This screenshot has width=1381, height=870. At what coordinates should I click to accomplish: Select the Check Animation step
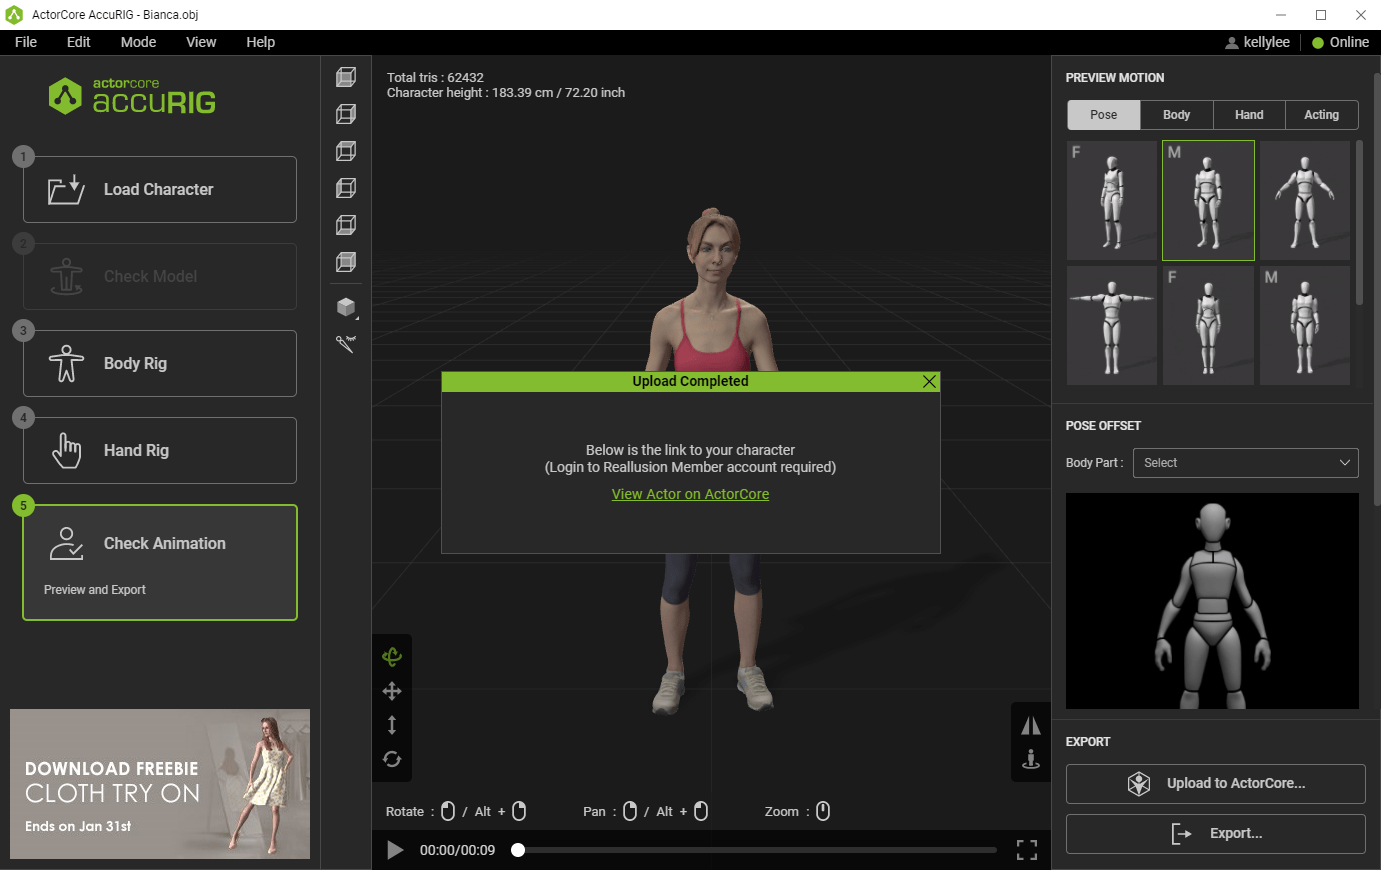160,562
